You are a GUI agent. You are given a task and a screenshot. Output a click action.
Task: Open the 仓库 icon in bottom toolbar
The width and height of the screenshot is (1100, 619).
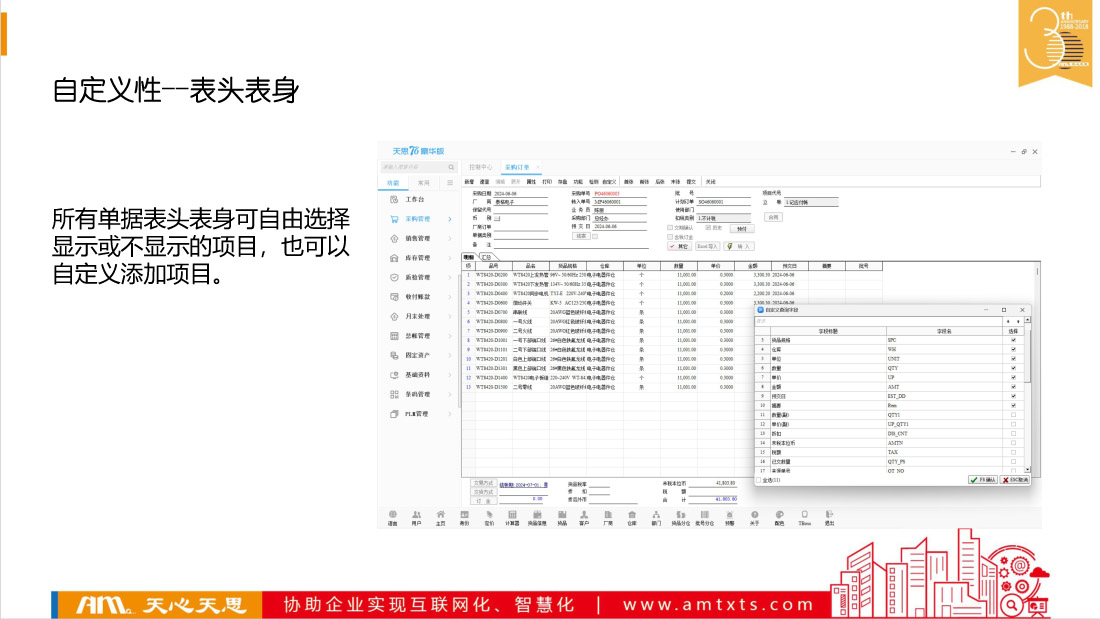(x=631, y=515)
